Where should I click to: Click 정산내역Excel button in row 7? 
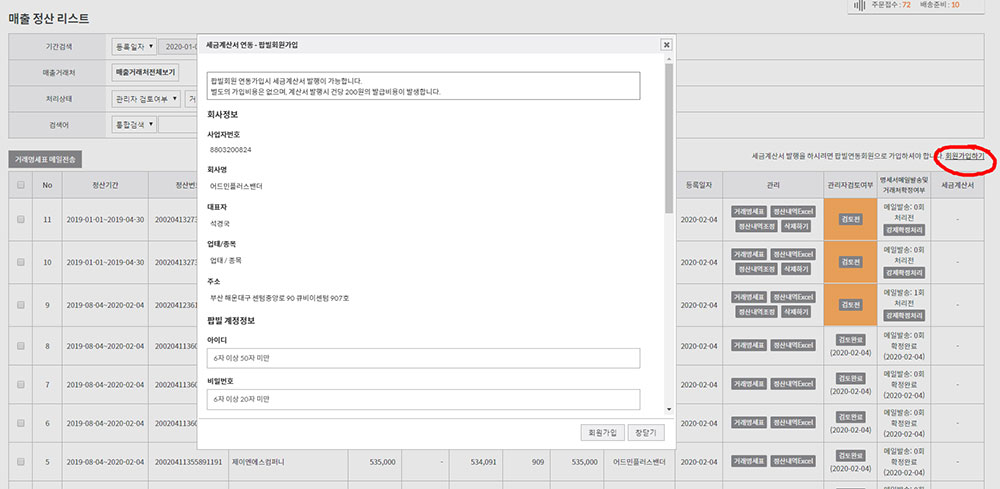click(x=793, y=384)
